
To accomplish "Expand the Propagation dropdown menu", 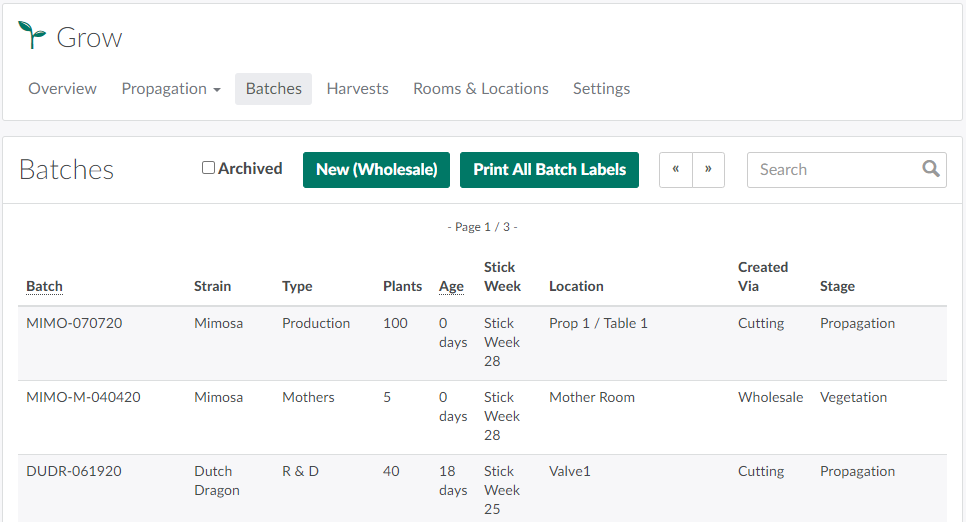I will 171,88.
